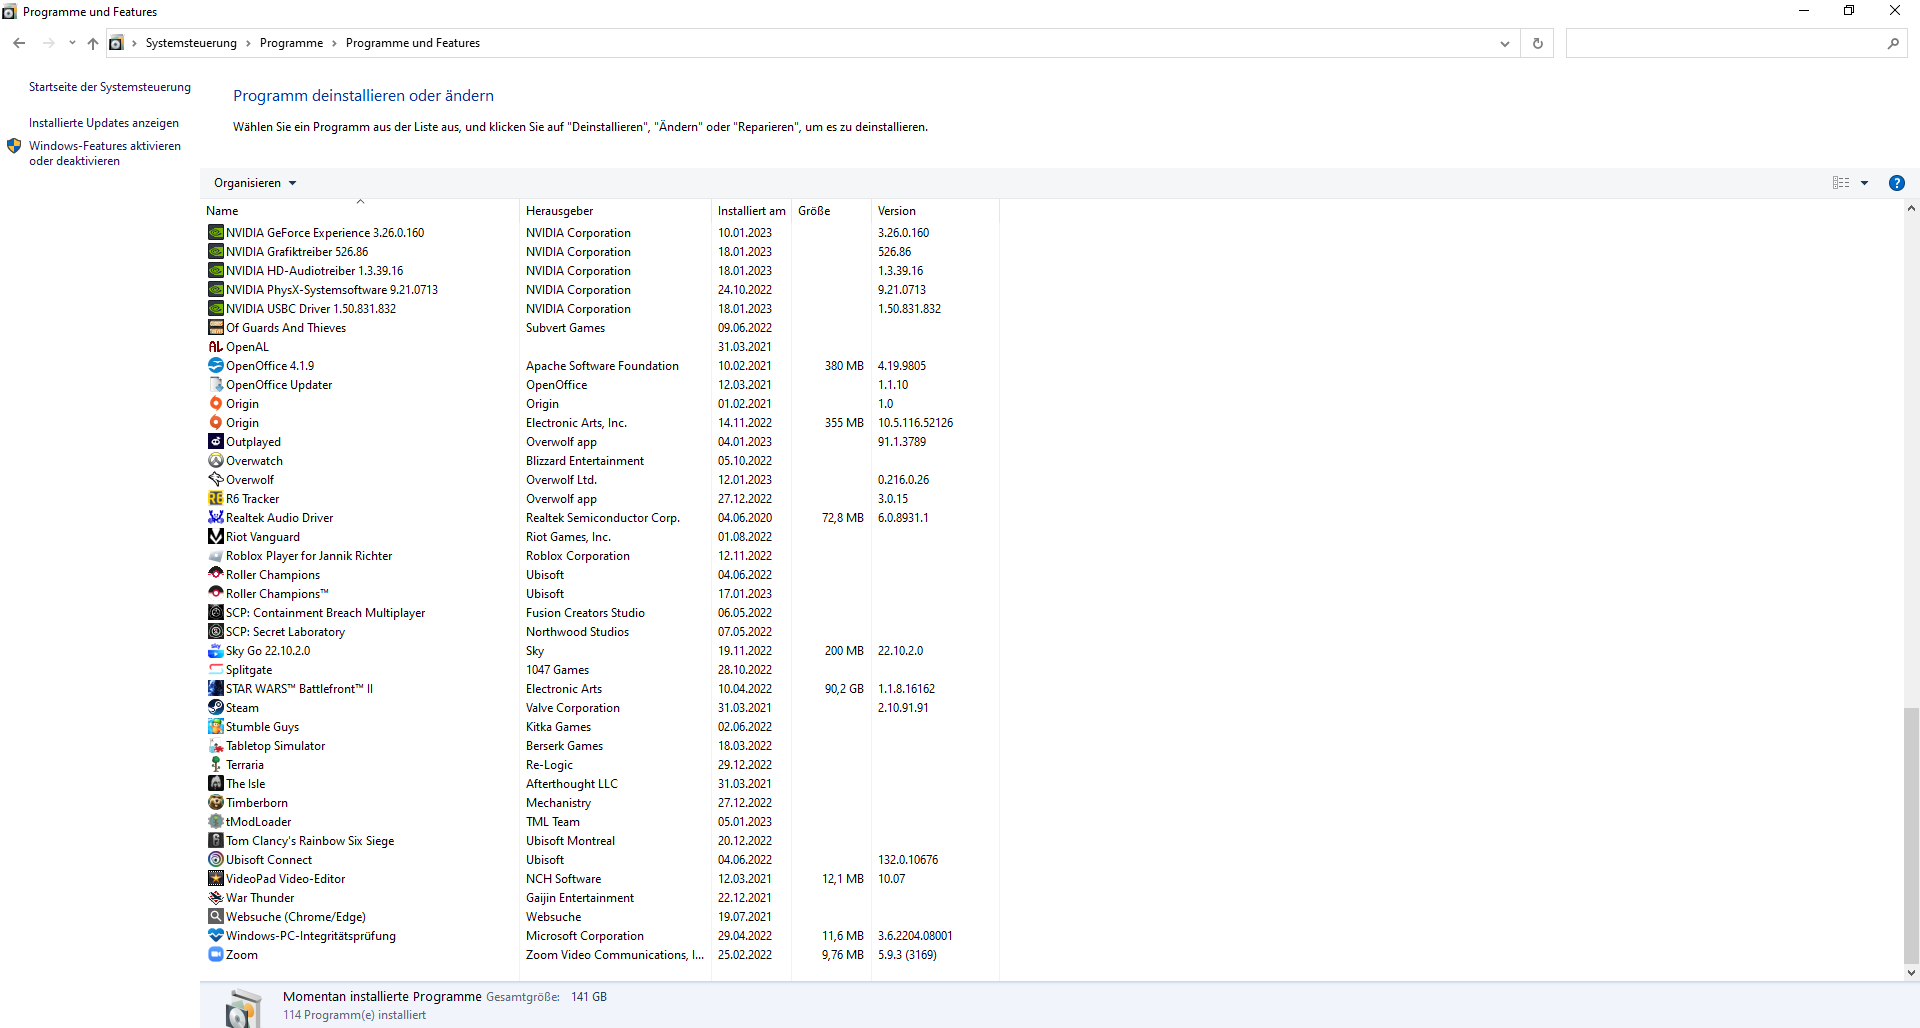Click the OpenAL icon in the list
1920x1028 pixels.
215,346
